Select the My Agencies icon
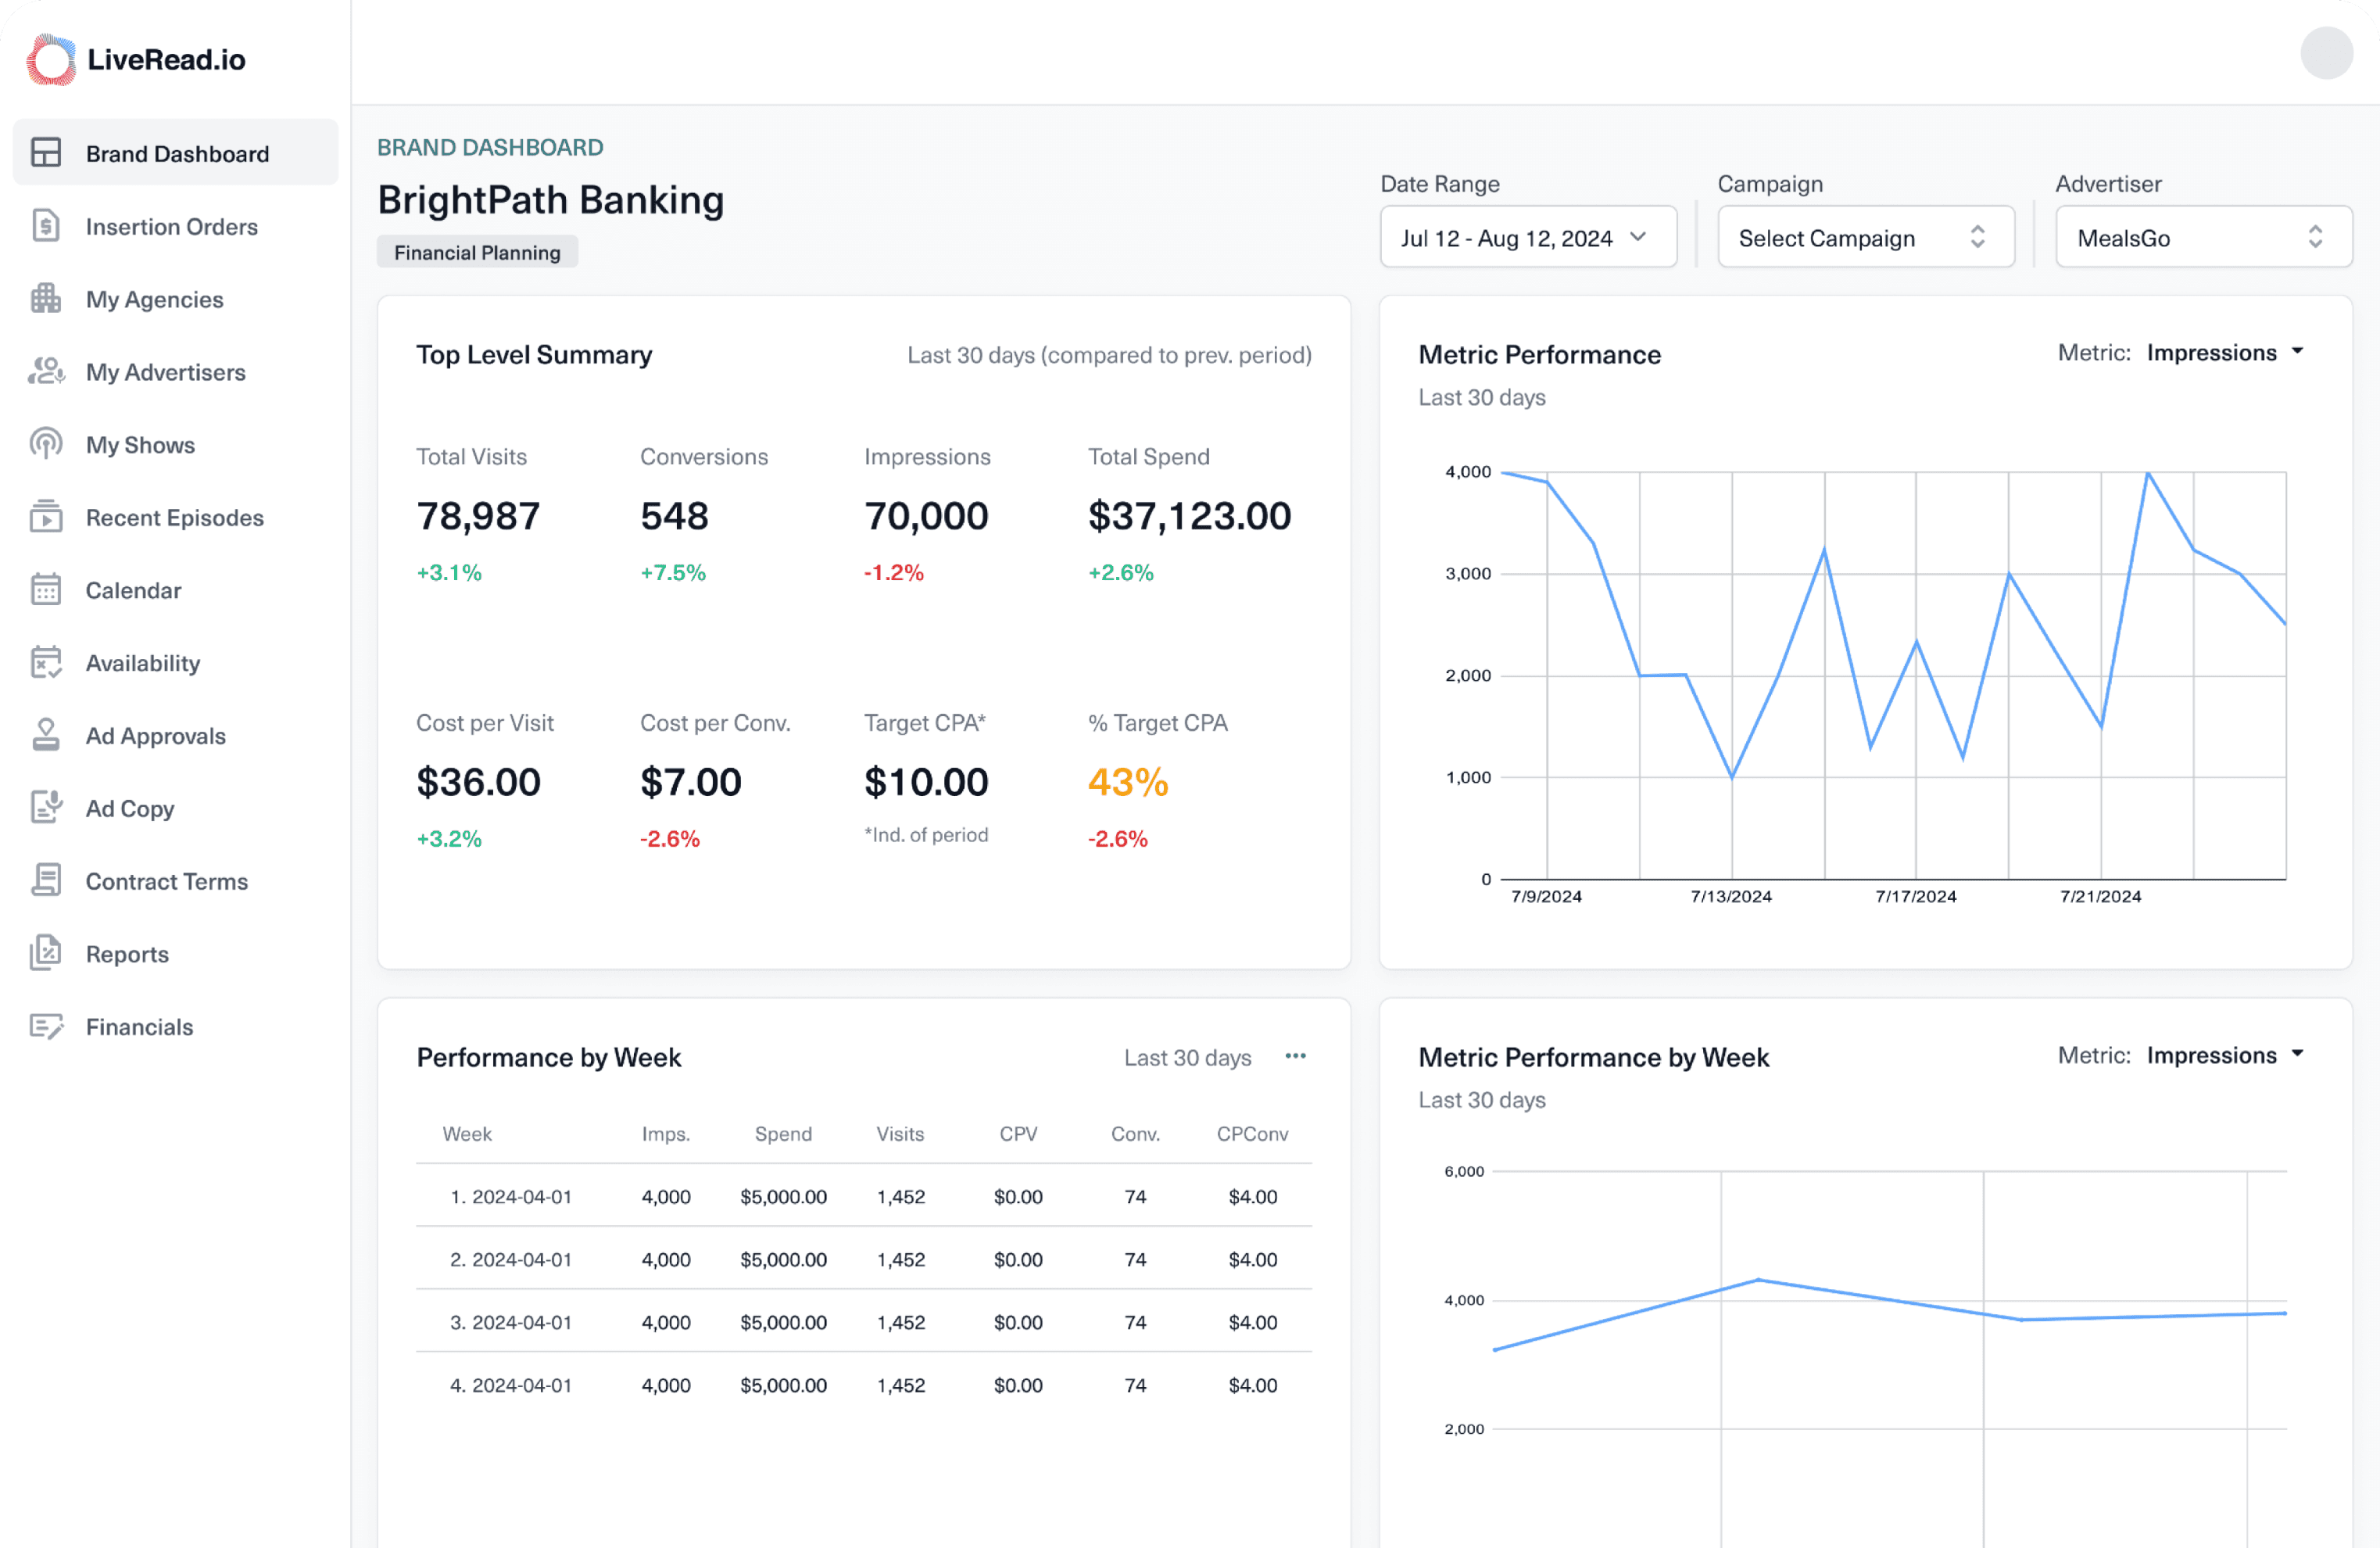 click(46, 299)
